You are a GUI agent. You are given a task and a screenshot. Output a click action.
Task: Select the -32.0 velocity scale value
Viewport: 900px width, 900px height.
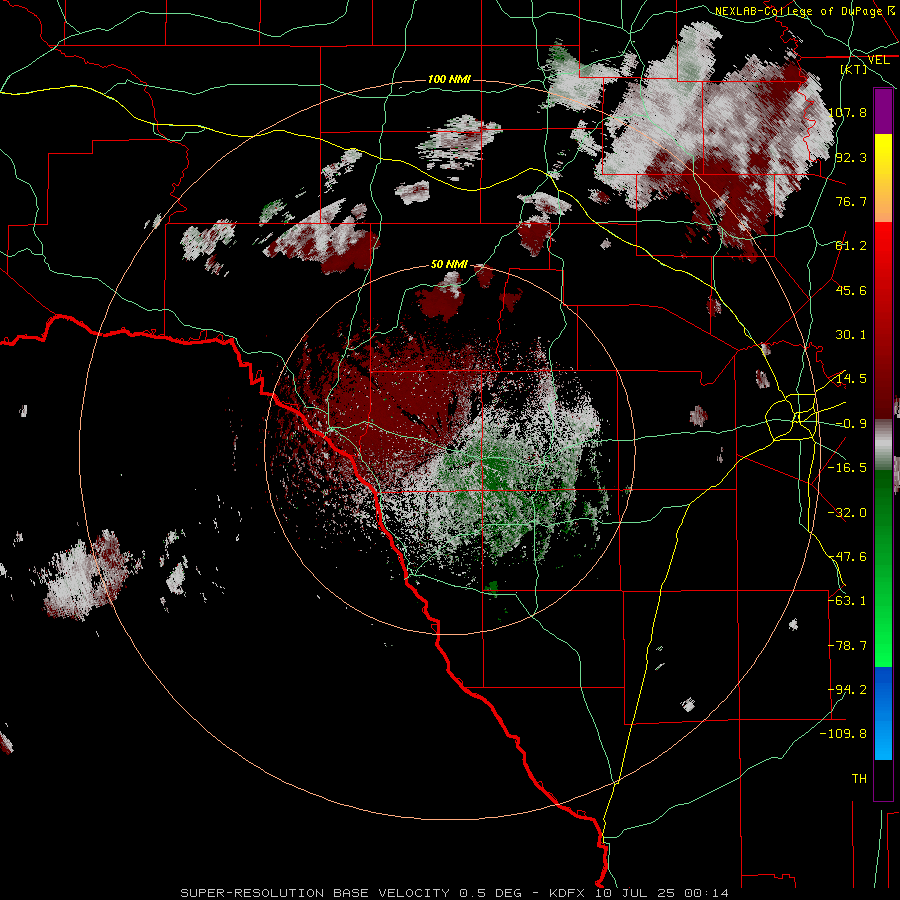click(x=847, y=513)
